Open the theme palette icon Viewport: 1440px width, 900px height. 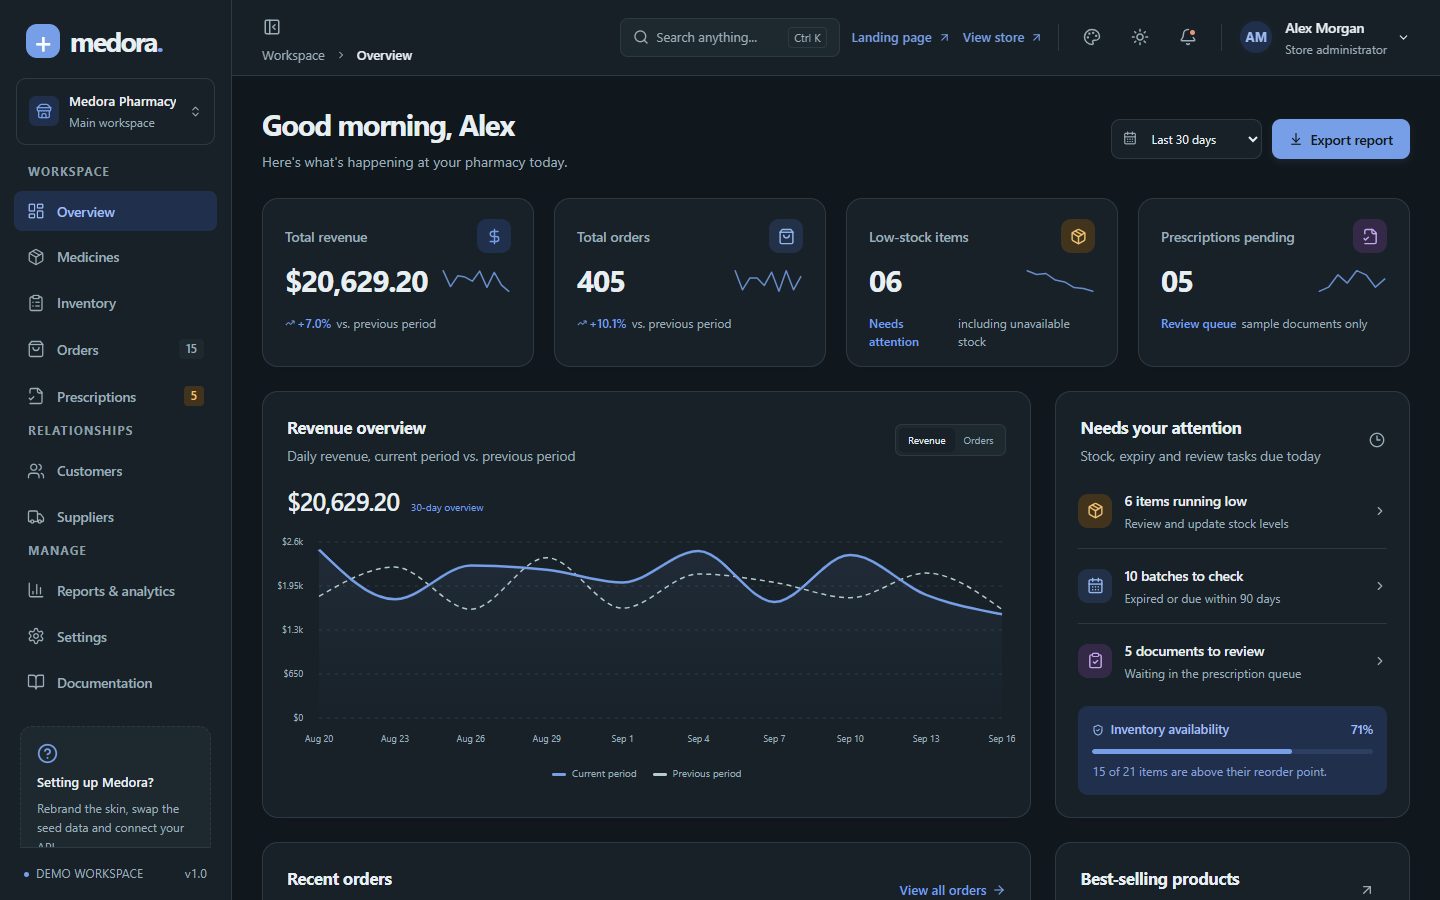[1092, 37]
